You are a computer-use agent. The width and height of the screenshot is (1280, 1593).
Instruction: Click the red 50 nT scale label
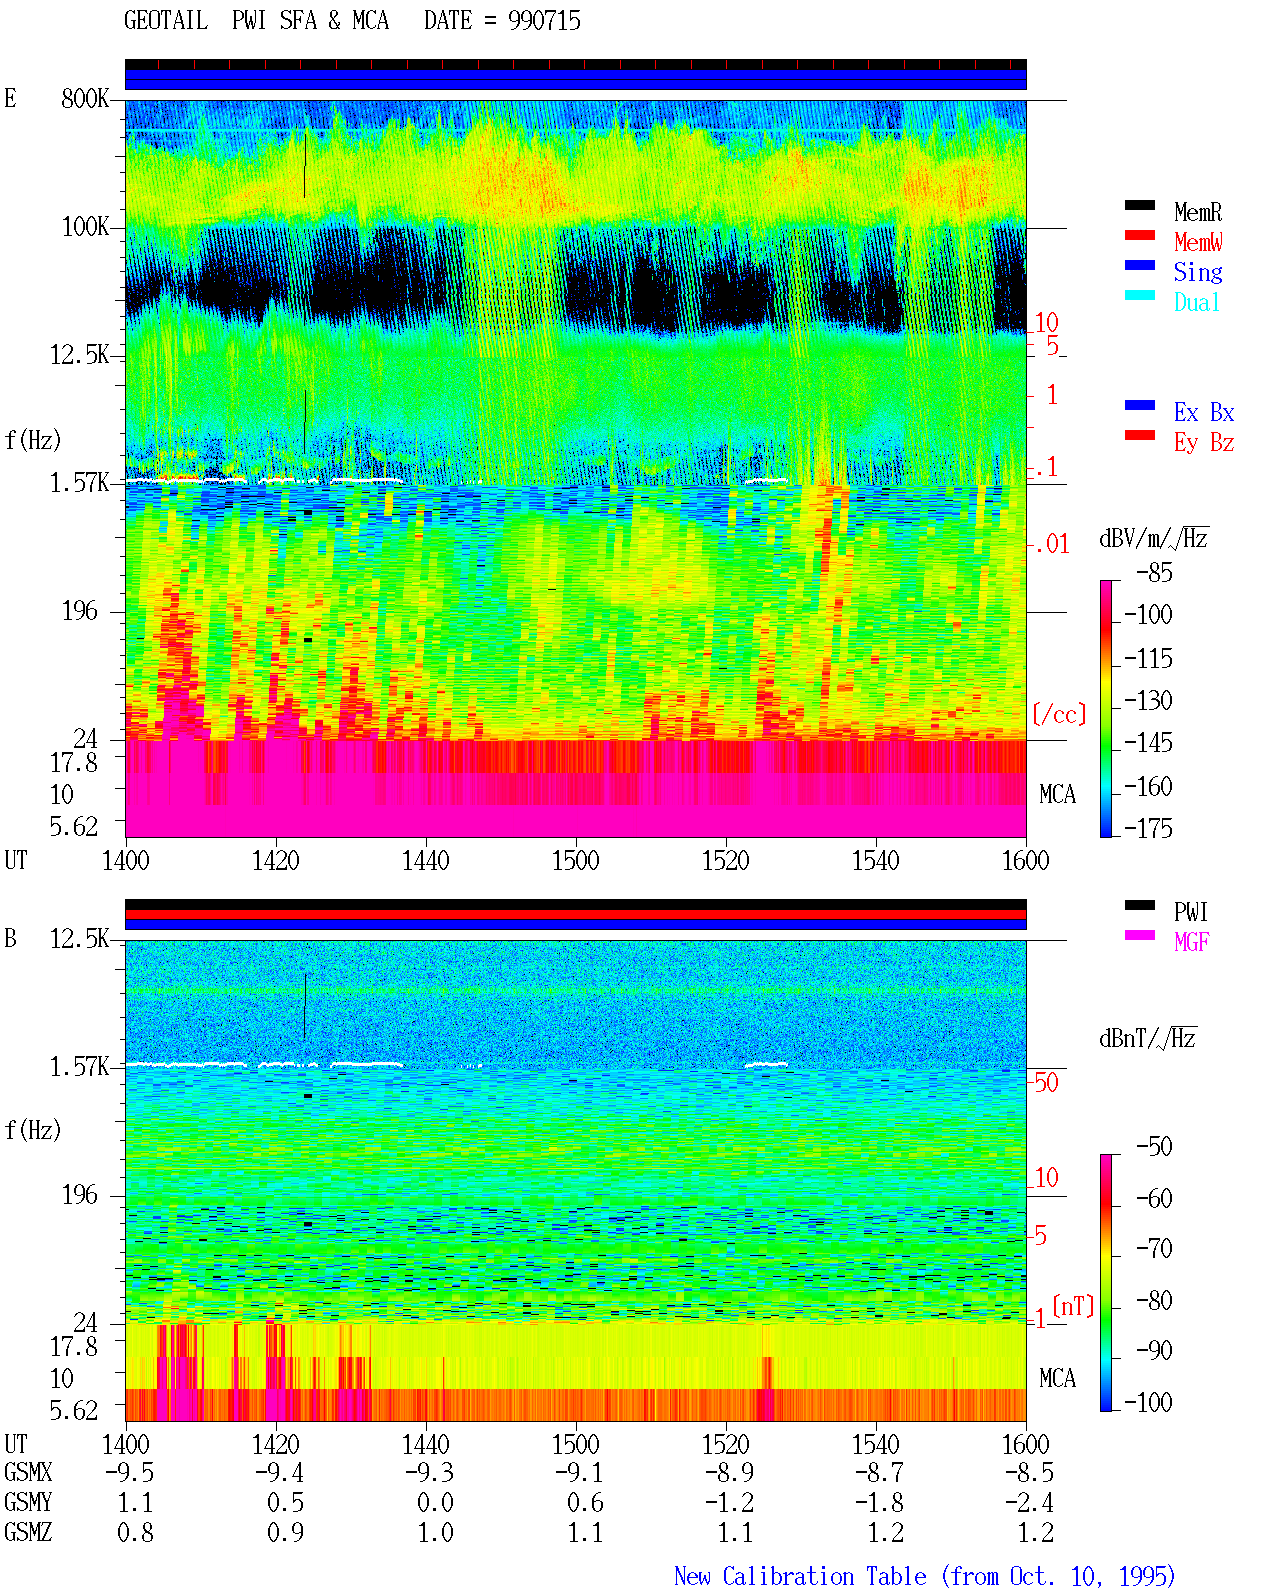pyautogui.click(x=1045, y=1082)
